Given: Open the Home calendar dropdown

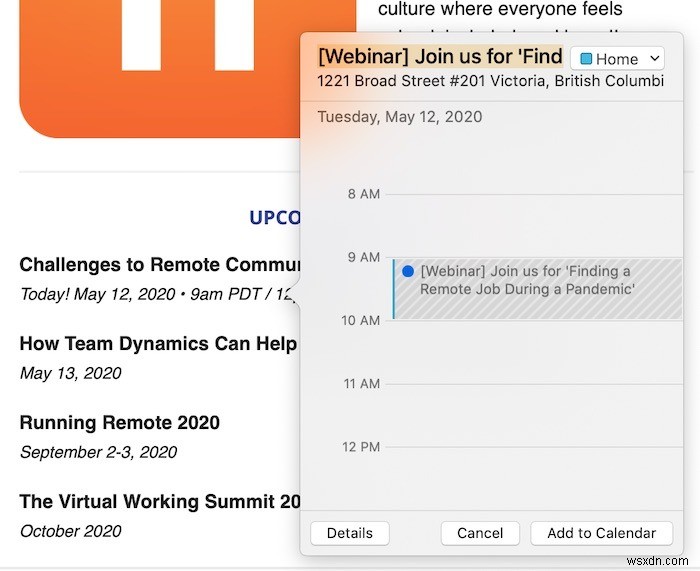Looking at the screenshot, I should (617, 58).
